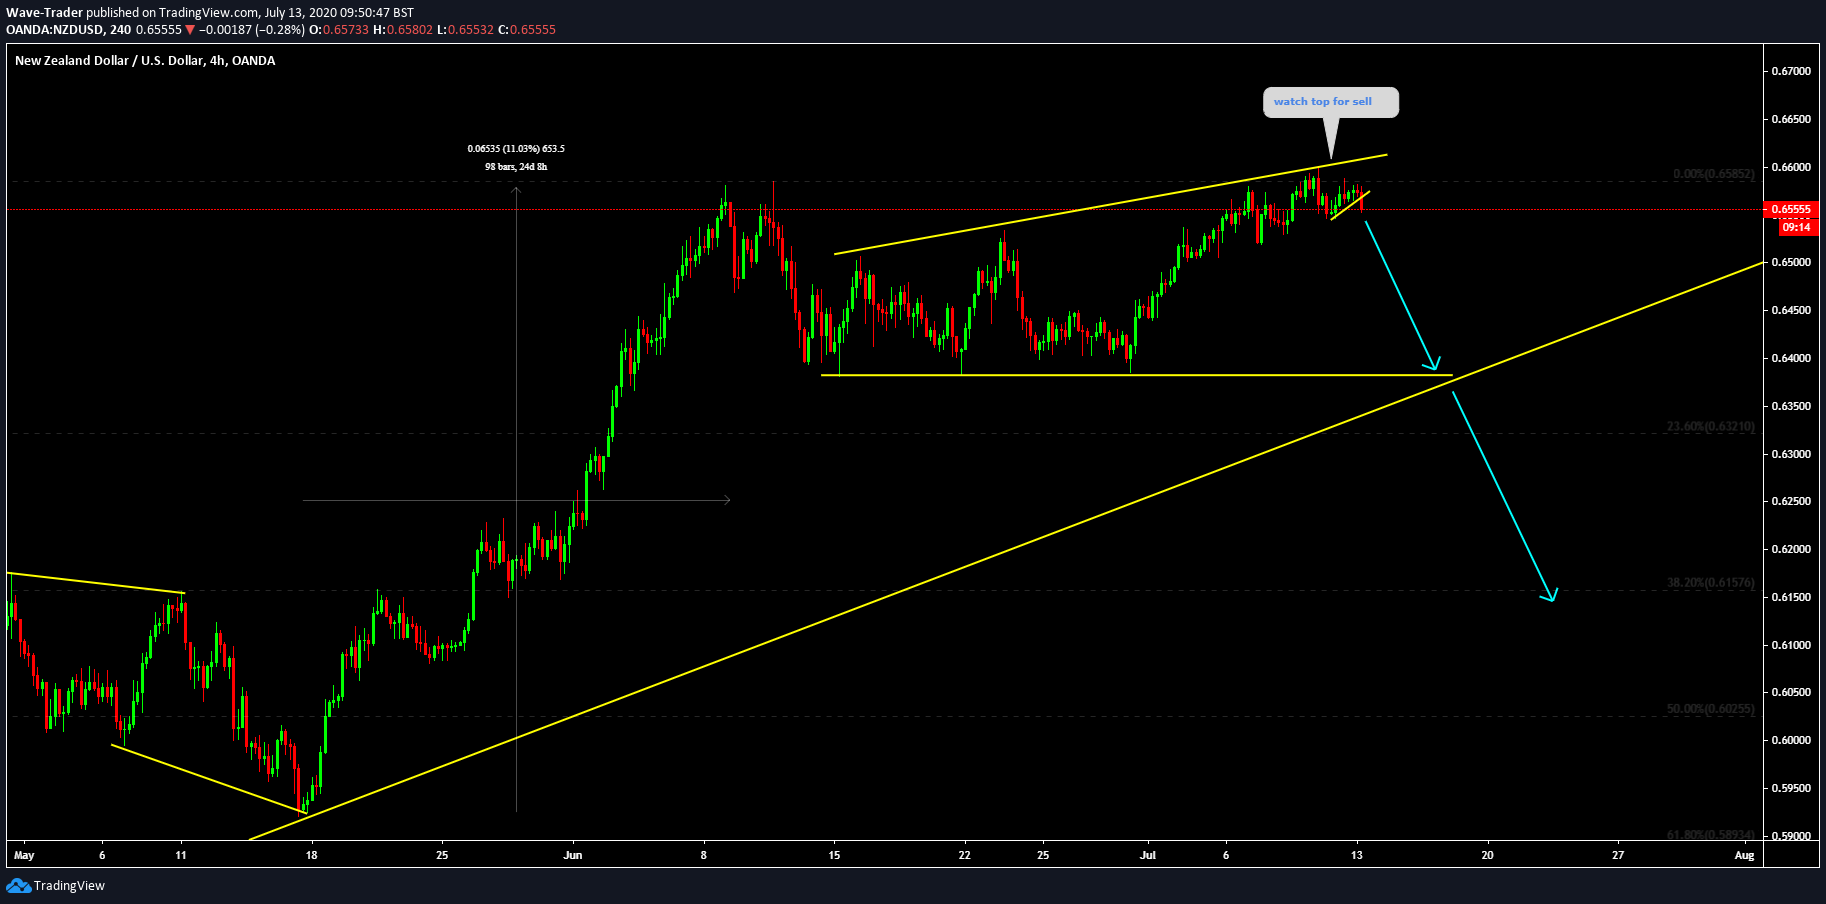Click the 0.60500 price axis label
The image size is (1826, 904).
tap(1791, 692)
